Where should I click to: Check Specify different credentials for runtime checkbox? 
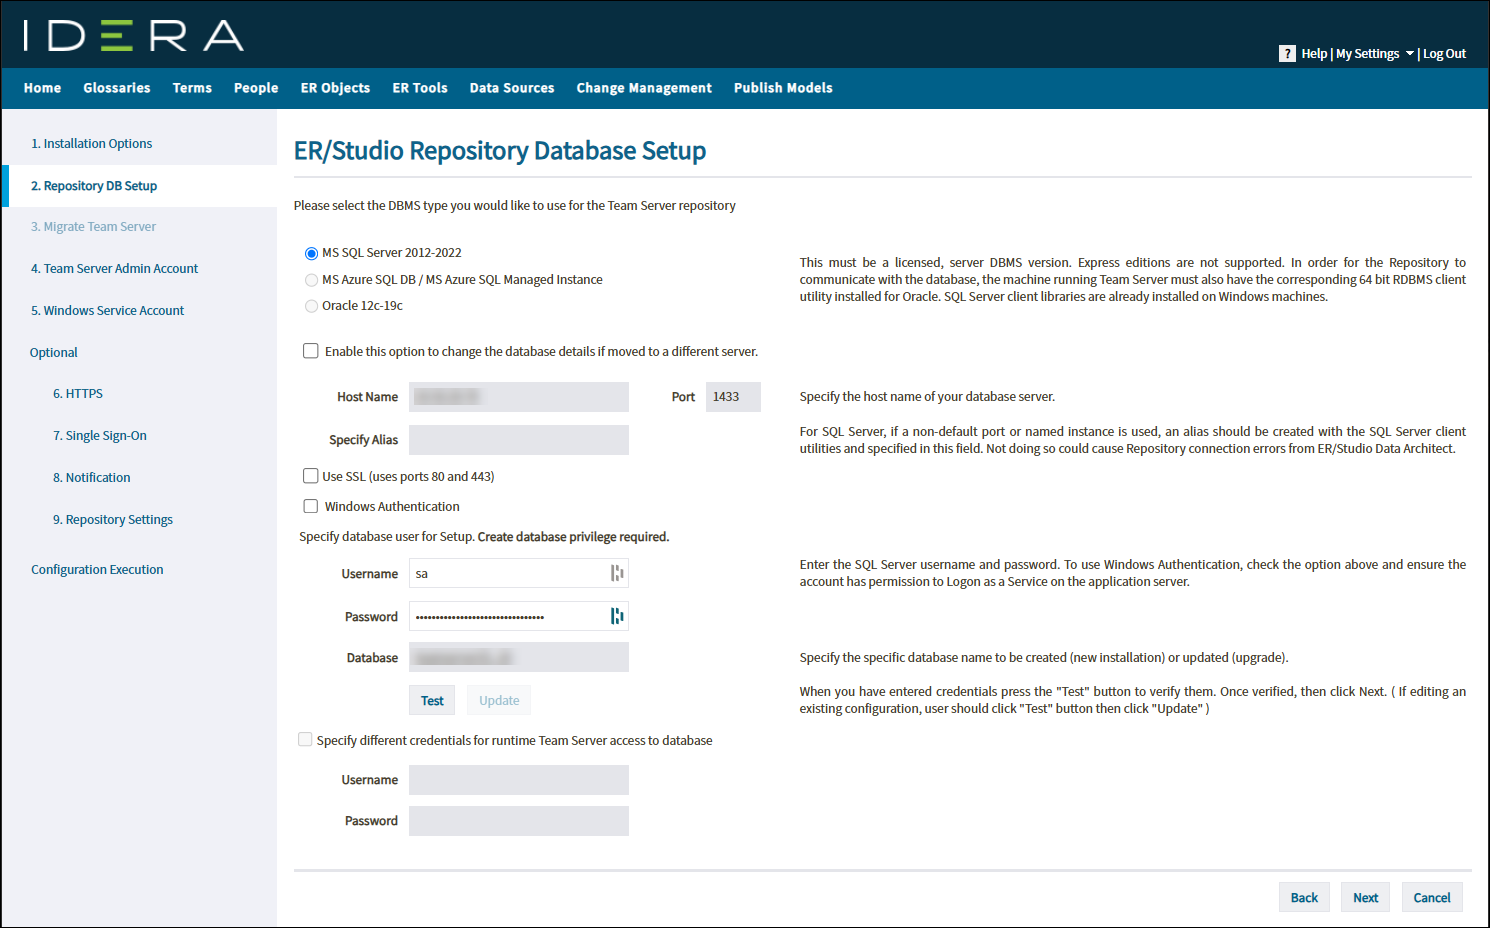pyautogui.click(x=305, y=740)
